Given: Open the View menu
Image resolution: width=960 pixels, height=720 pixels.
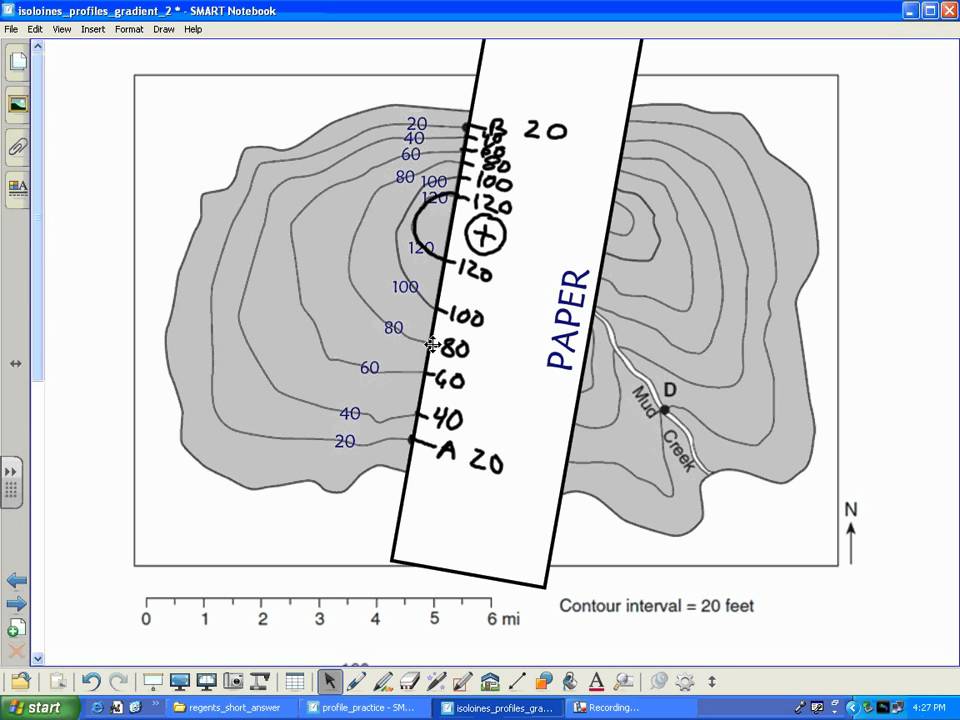Looking at the screenshot, I should click(62, 29).
